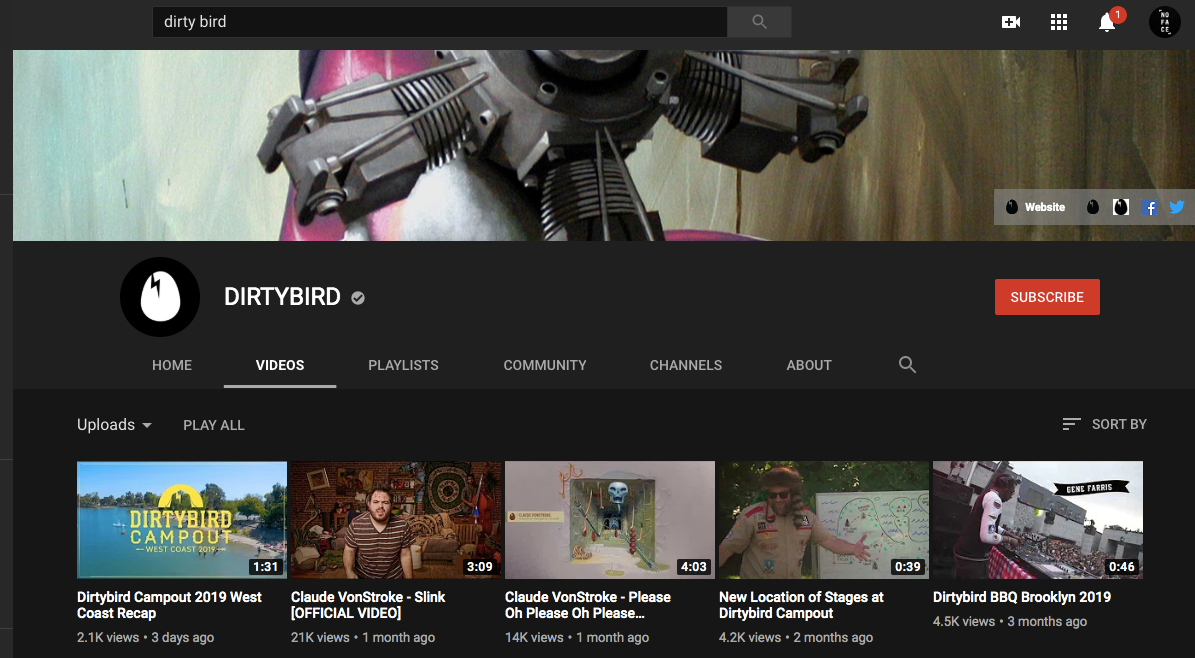The height and width of the screenshot is (658, 1195).
Task: Open the SORT BY menu
Action: pyautogui.click(x=1105, y=424)
